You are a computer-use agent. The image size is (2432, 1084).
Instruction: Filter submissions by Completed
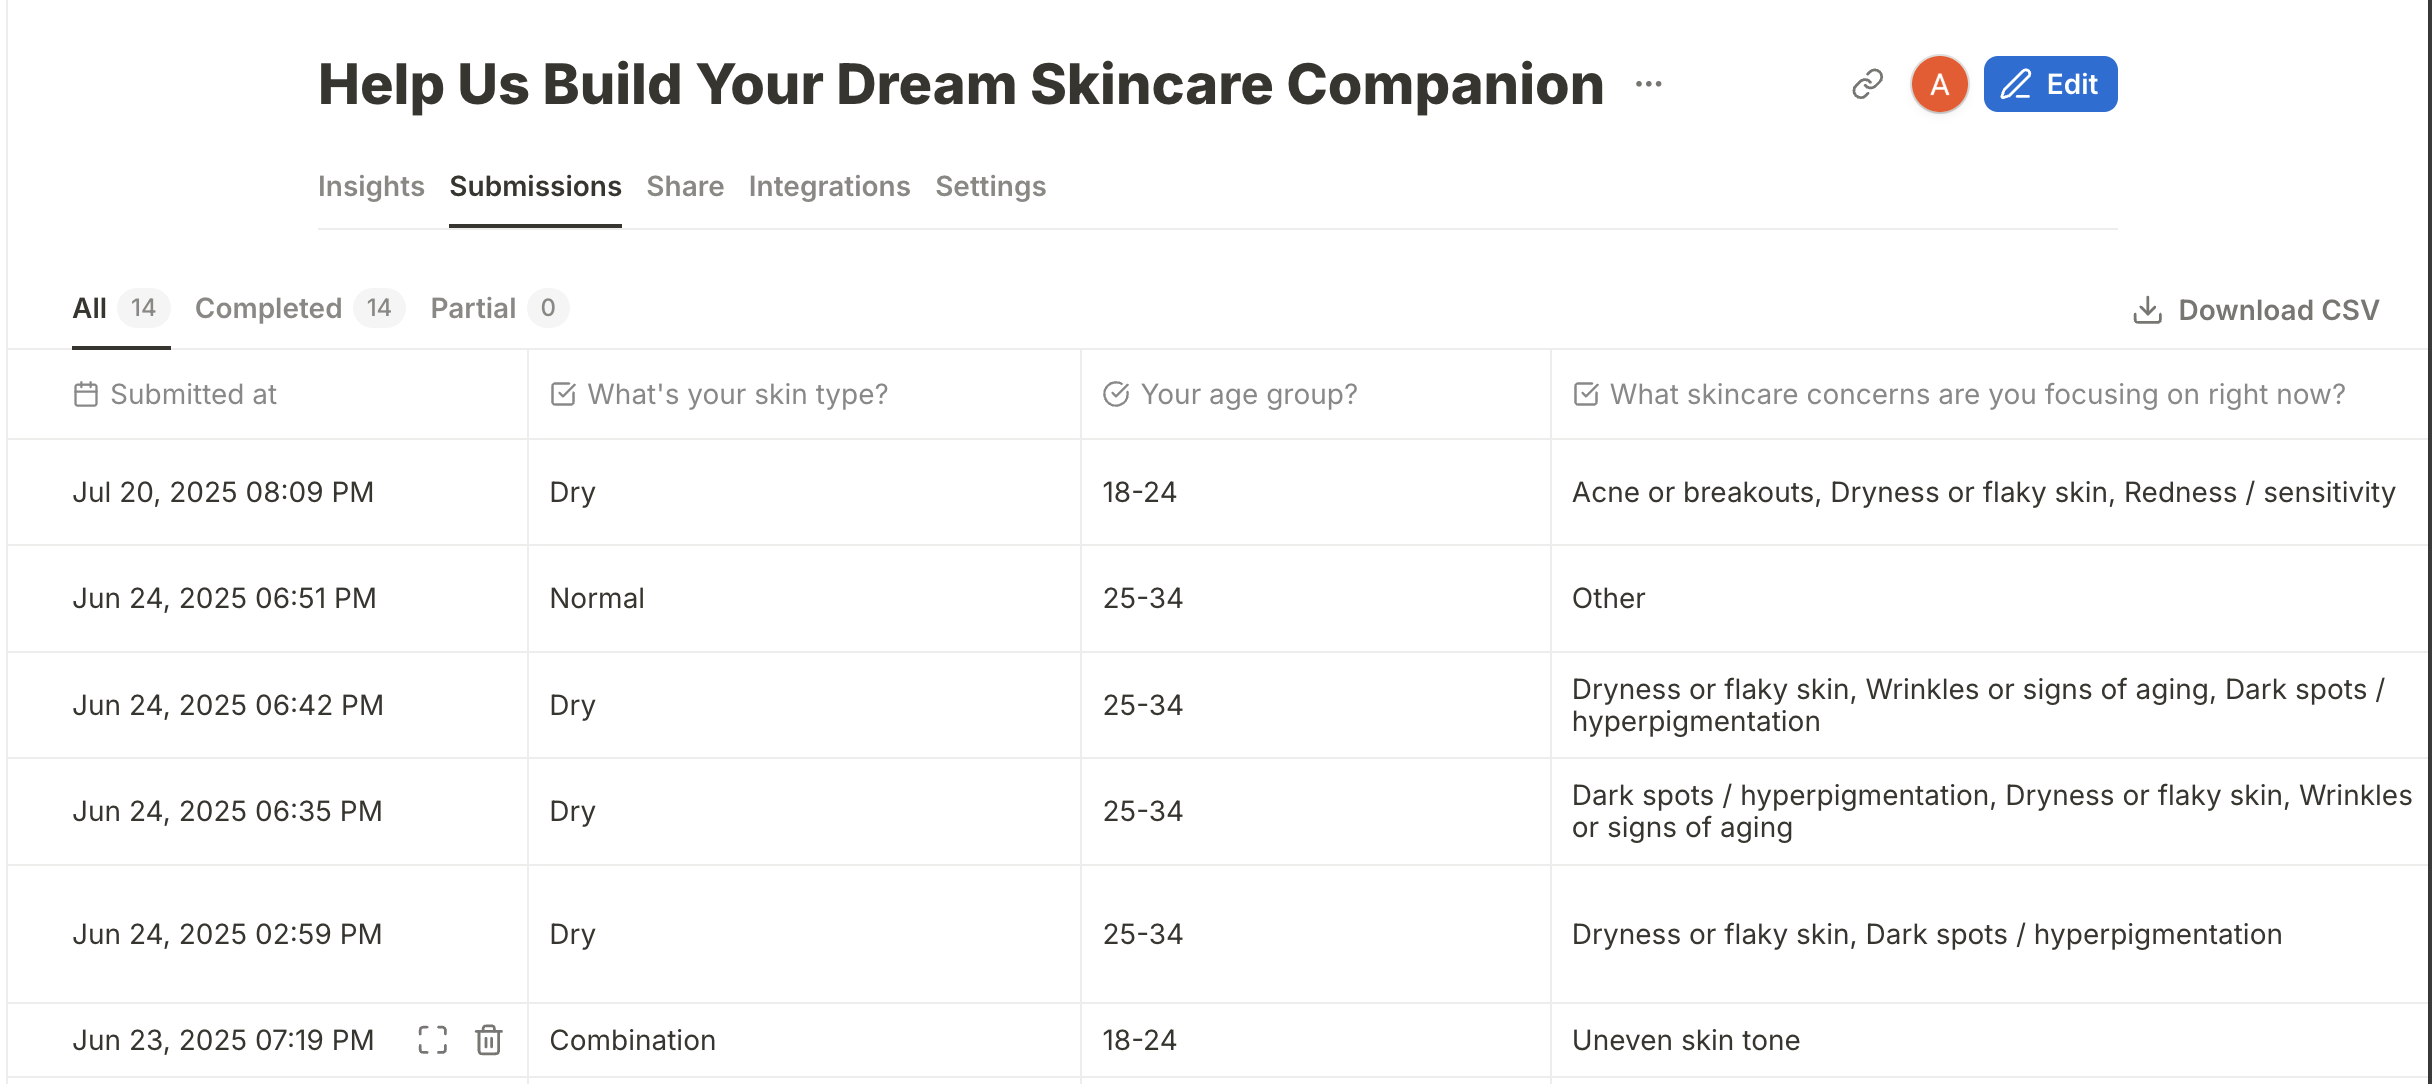[268, 308]
